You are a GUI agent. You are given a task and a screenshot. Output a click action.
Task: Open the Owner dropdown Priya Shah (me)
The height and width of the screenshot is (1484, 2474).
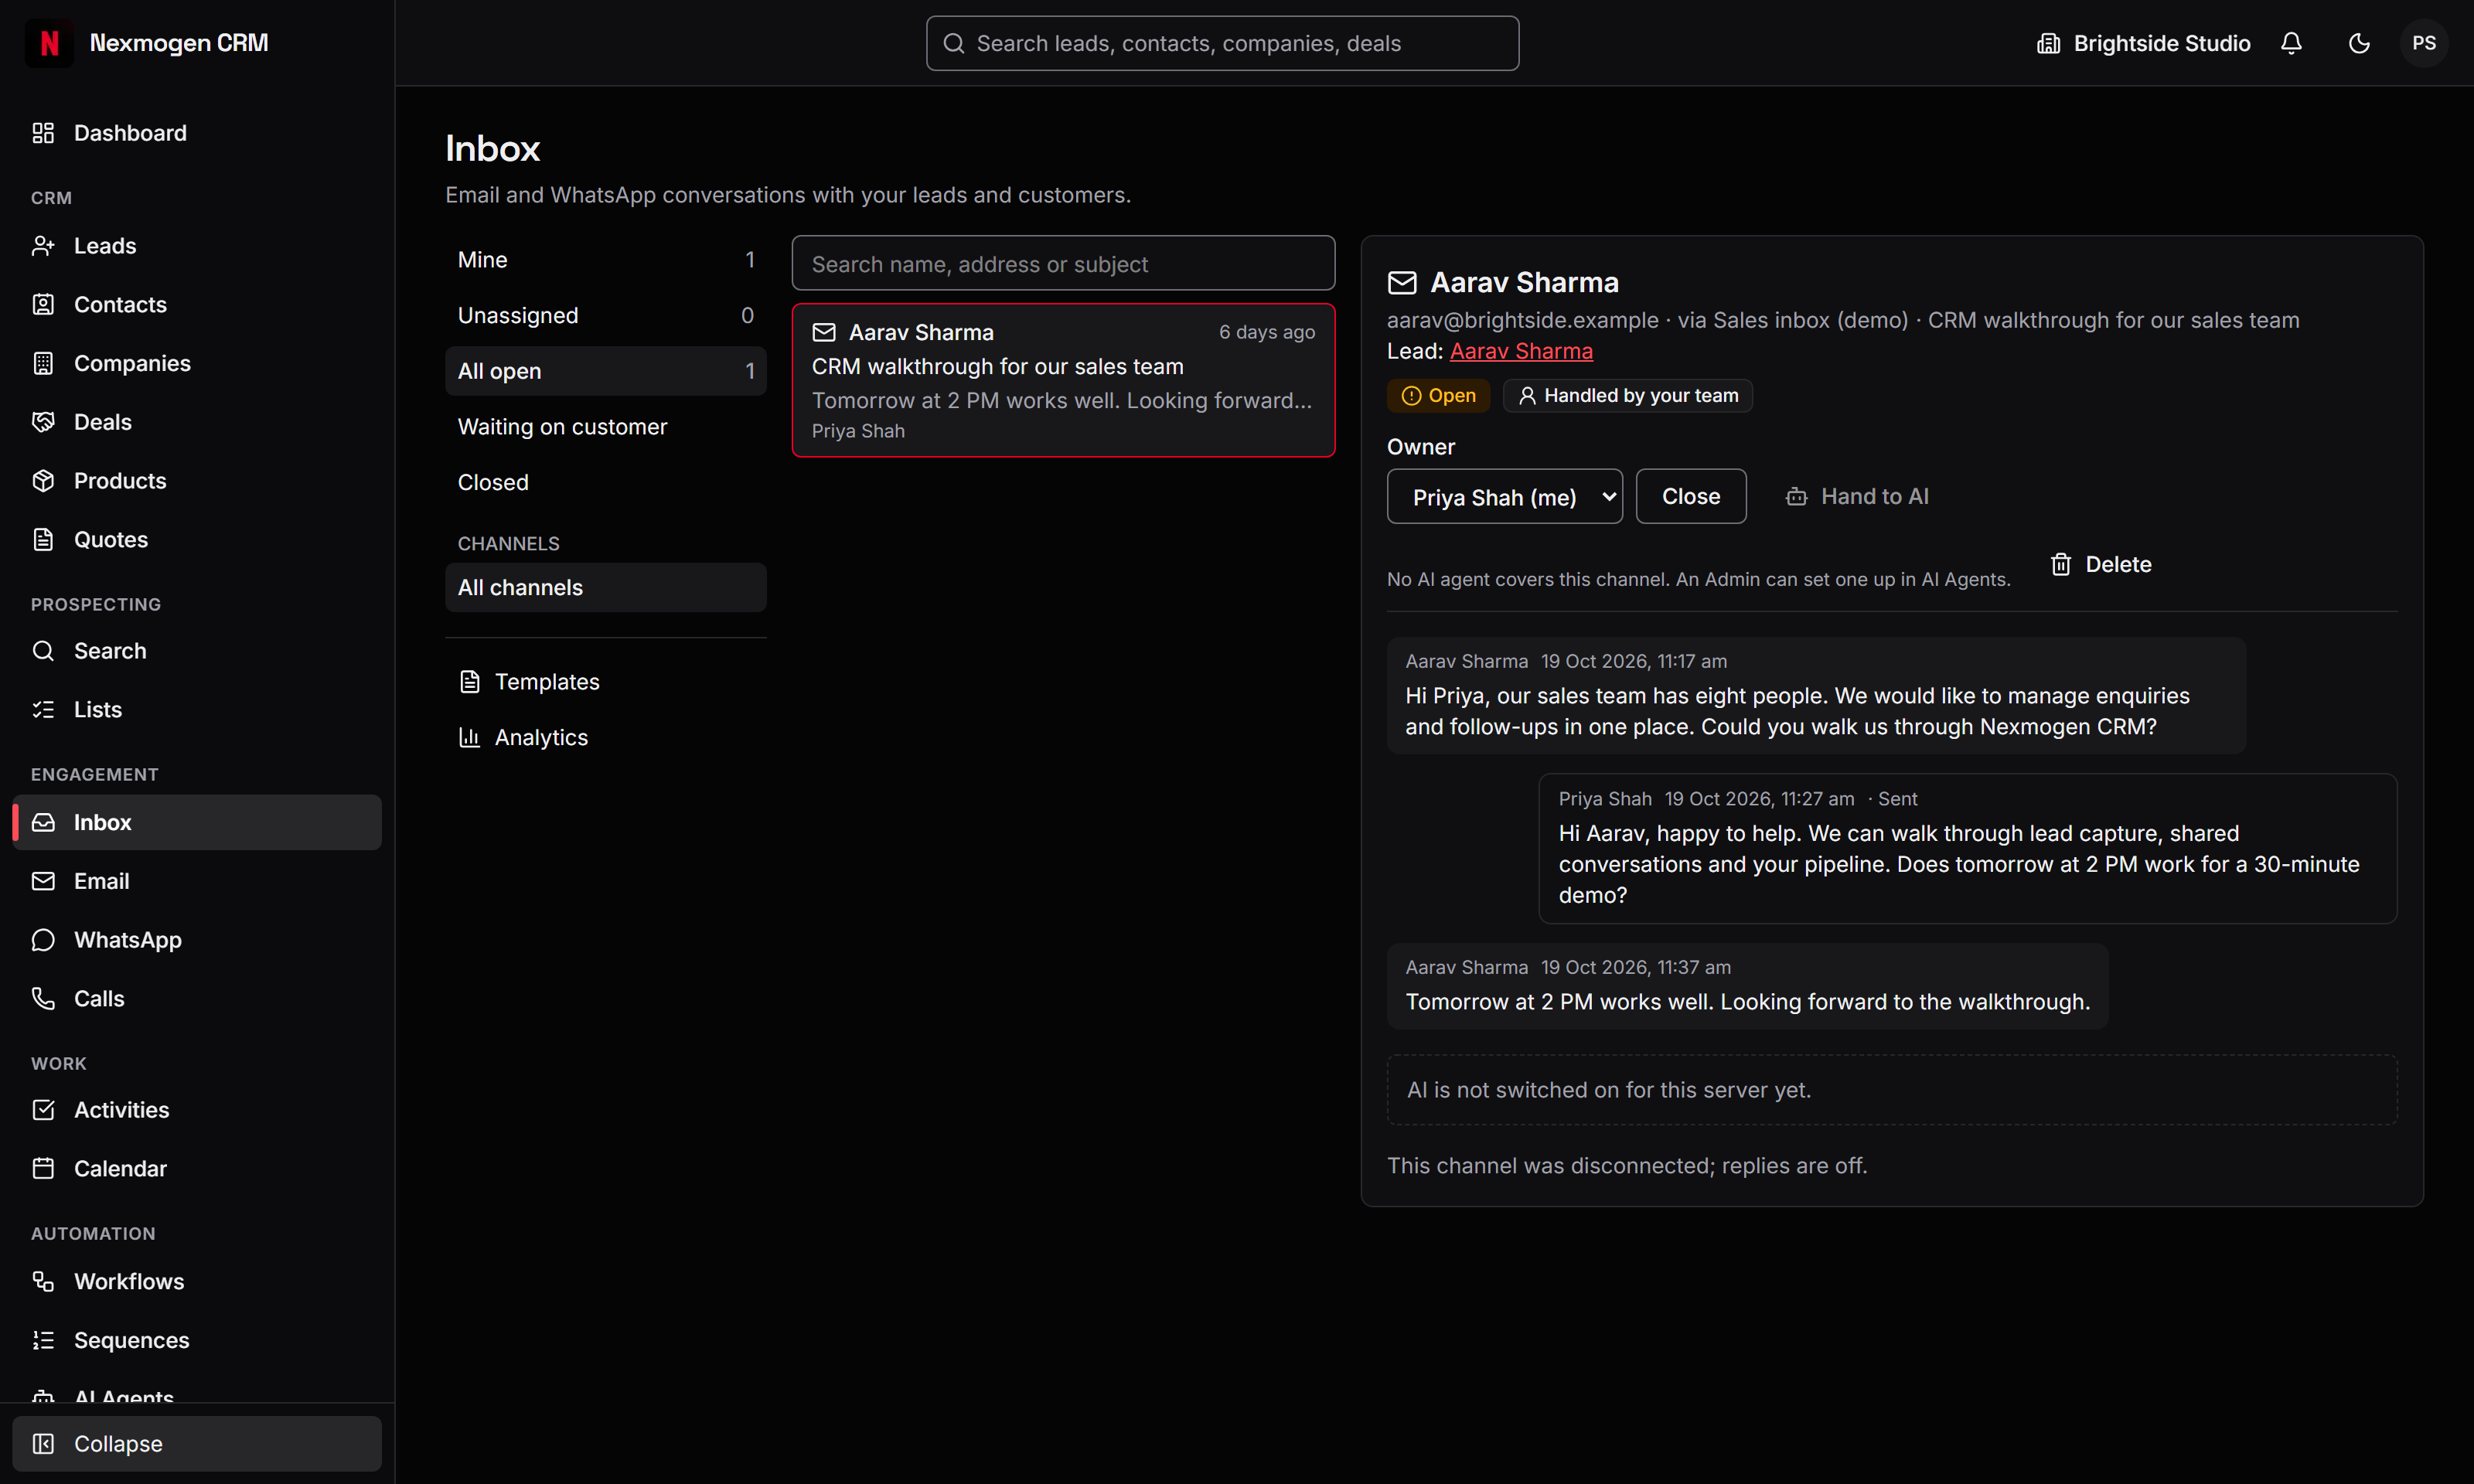click(1504, 497)
